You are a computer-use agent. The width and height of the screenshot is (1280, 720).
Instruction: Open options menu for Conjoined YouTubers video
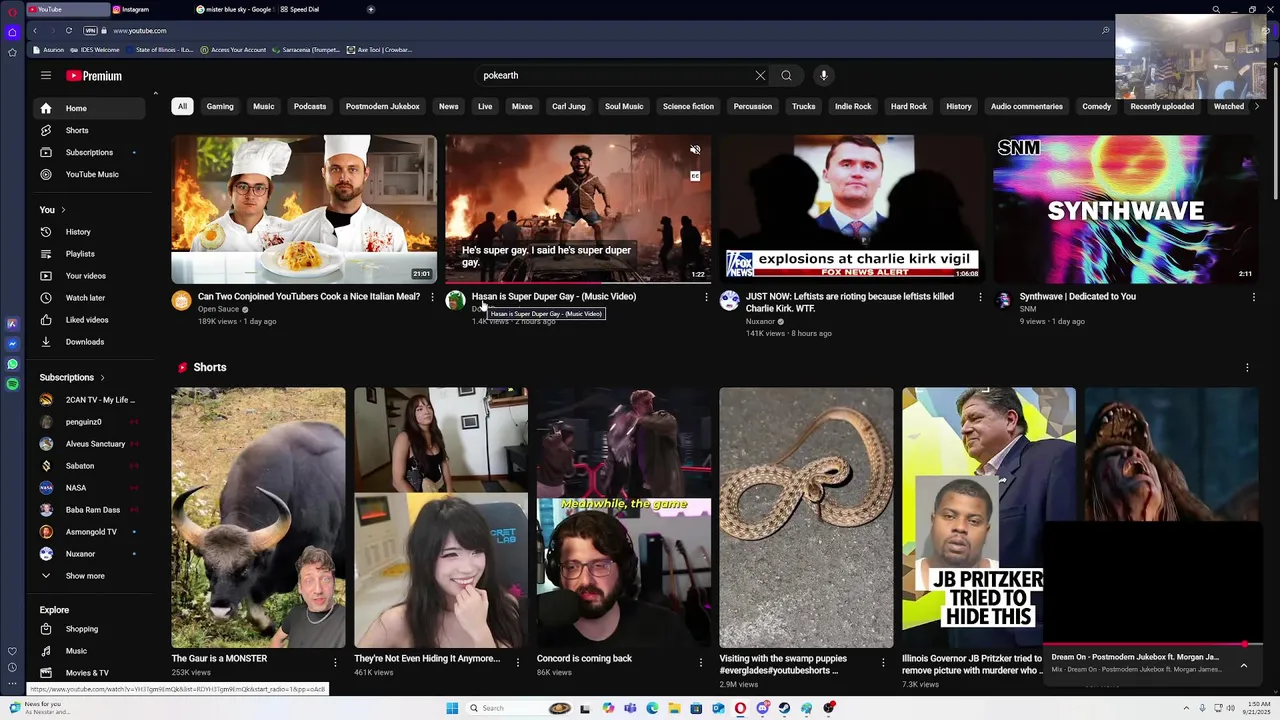(x=432, y=297)
